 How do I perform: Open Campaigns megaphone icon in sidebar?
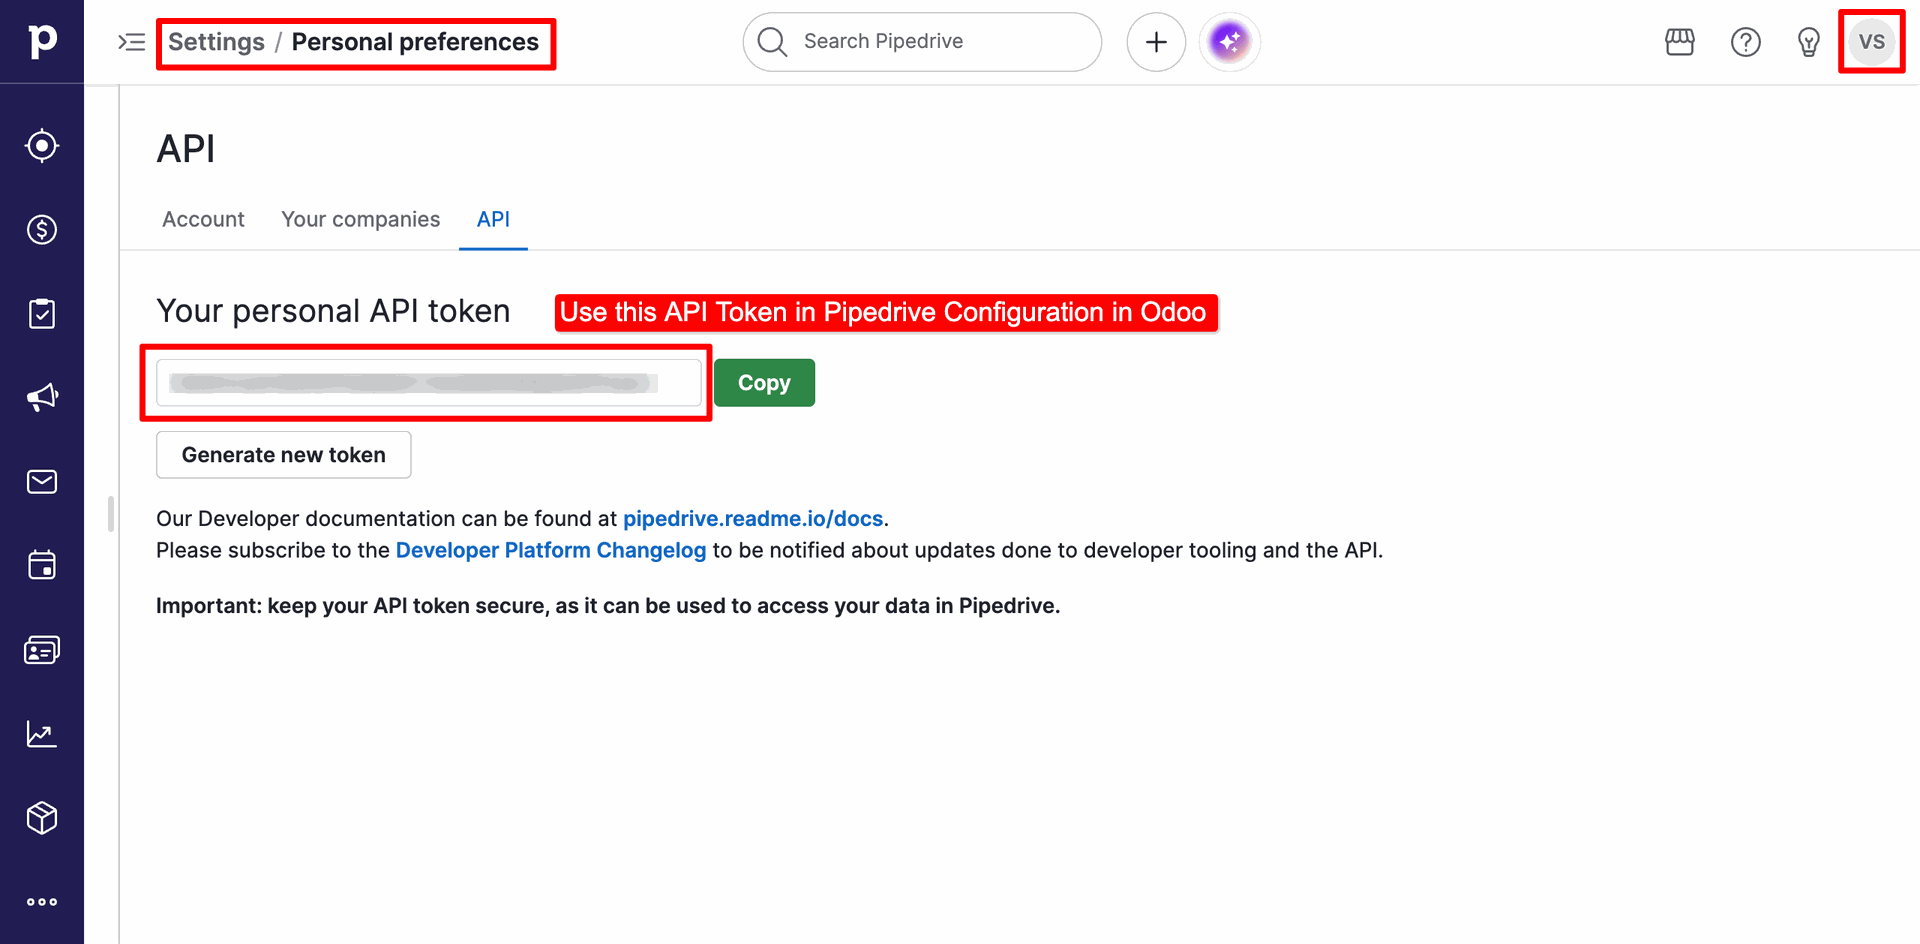(42, 398)
